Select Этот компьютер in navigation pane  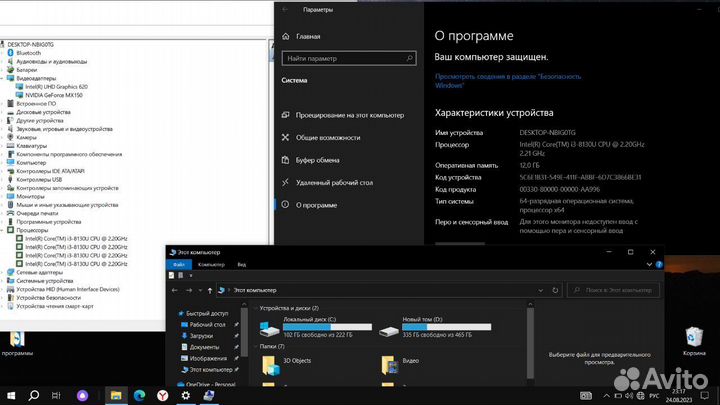(211, 370)
